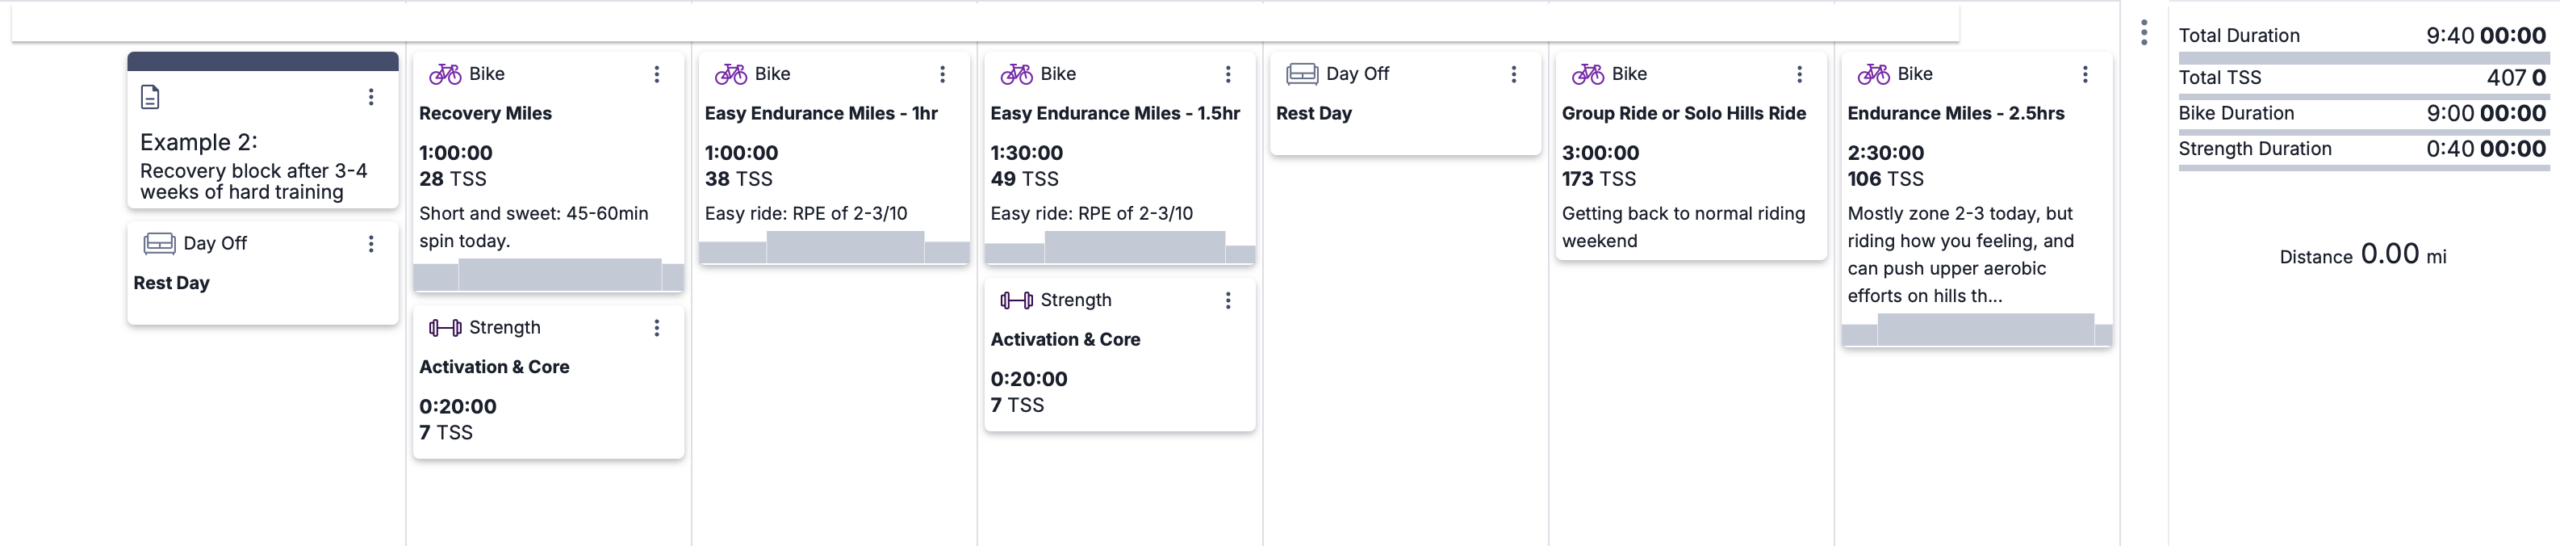Click Easy Endurance Miles - 1hr workout graph
2560x546 pixels.
pos(834,247)
